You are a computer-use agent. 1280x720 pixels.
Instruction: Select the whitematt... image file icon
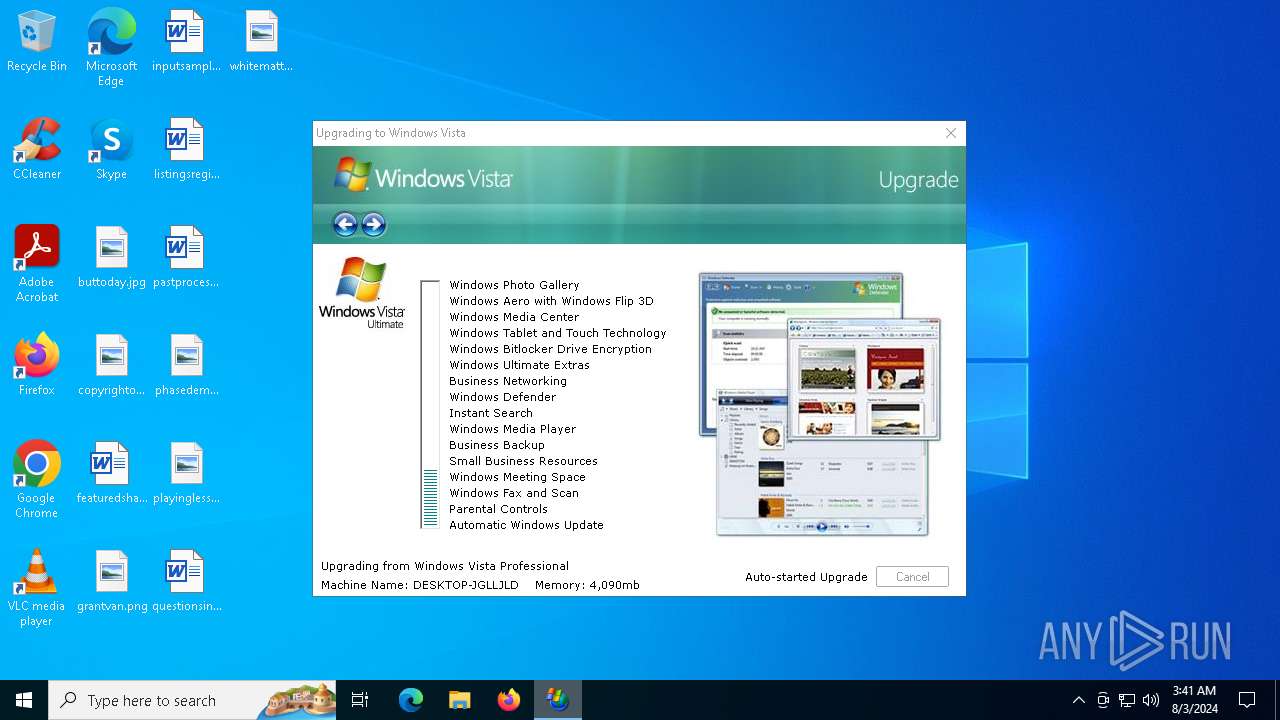pyautogui.click(x=261, y=42)
